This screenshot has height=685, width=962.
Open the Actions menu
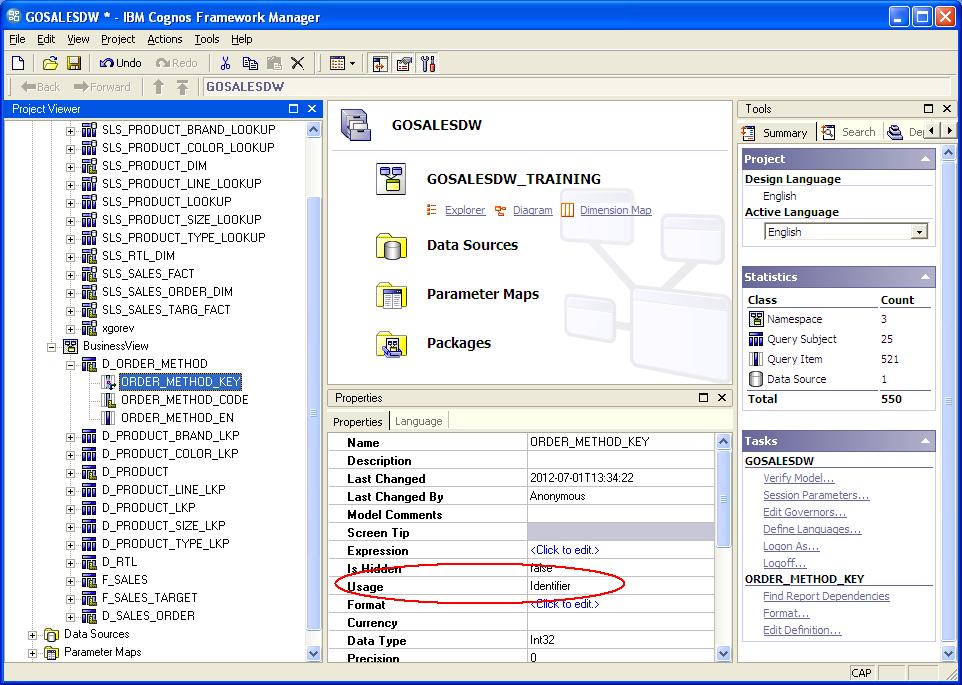(166, 39)
